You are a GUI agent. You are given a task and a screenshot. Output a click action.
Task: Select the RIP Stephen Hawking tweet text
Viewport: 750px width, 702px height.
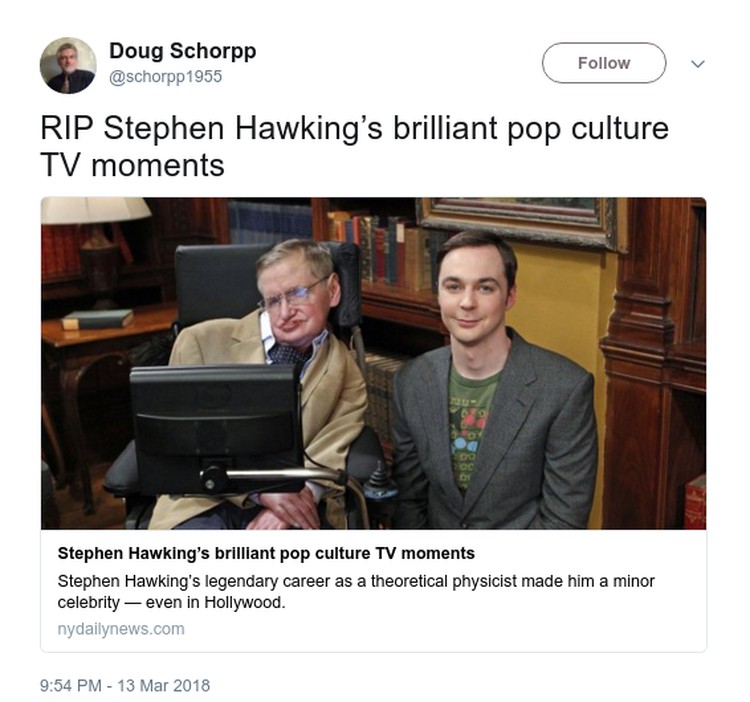coord(354,146)
